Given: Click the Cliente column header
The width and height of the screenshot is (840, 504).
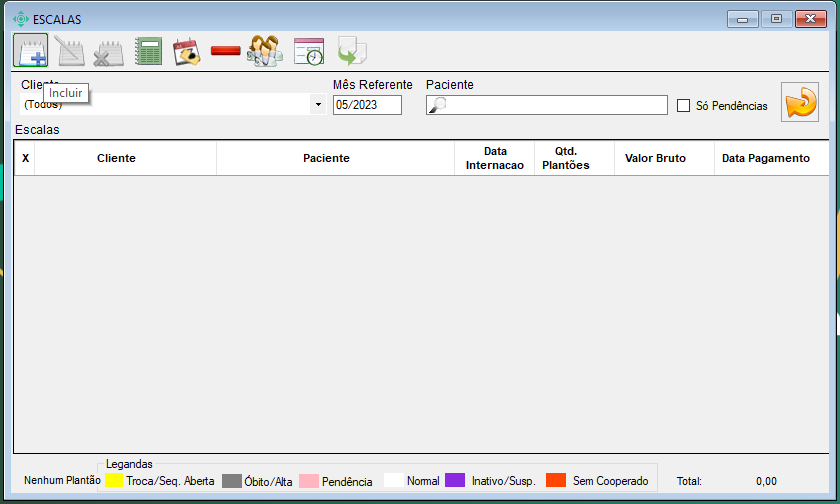Looking at the screenshot, I should [116, 158].
